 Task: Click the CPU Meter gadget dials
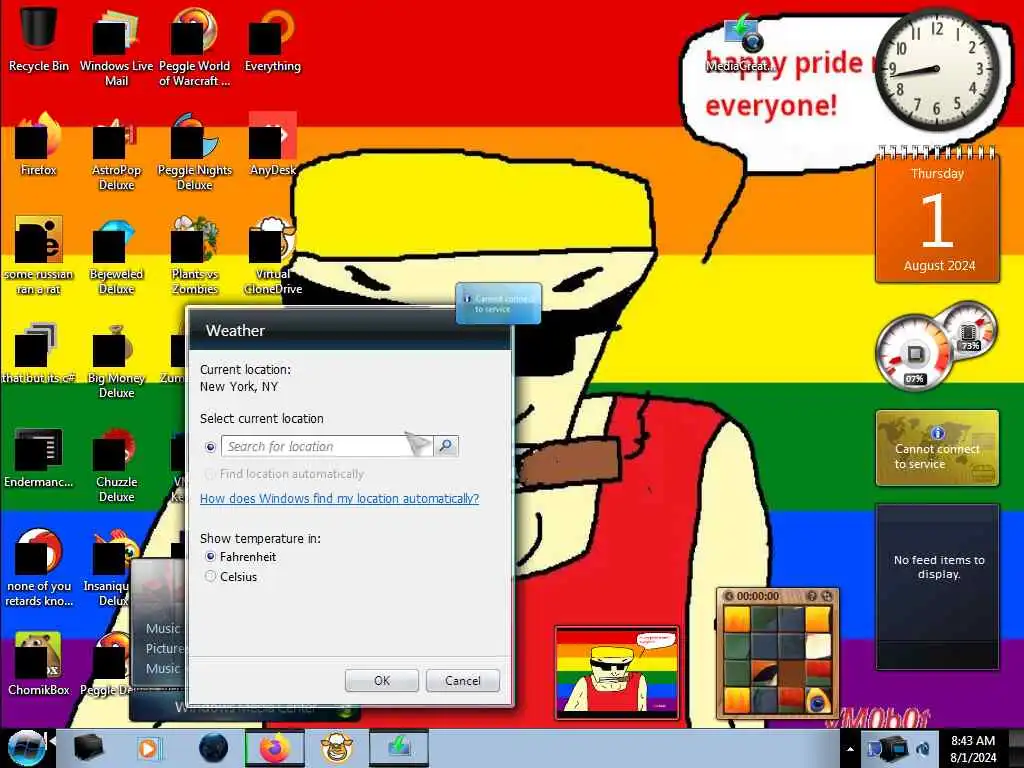click(936, 345)
